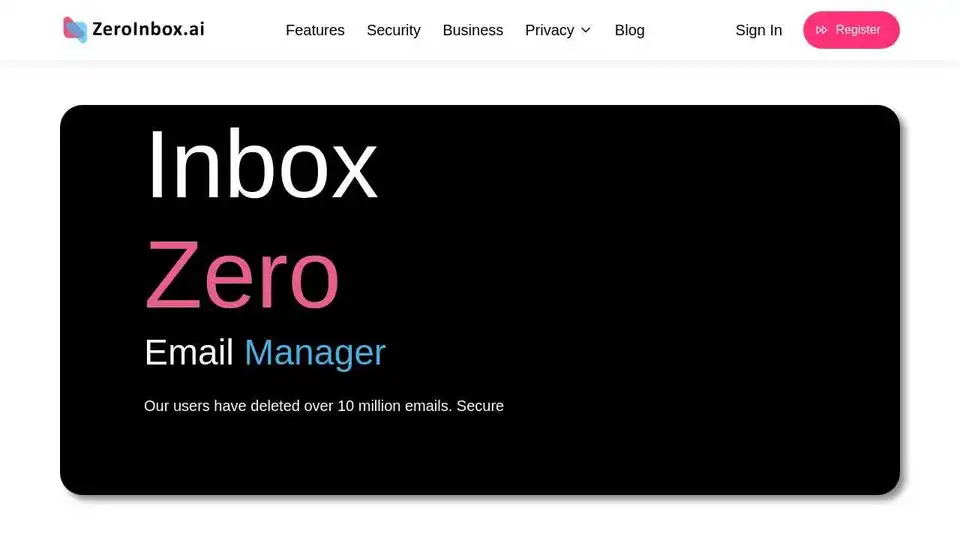Open the Features page
Screen dimensions: 960x540
pos(315,30)
